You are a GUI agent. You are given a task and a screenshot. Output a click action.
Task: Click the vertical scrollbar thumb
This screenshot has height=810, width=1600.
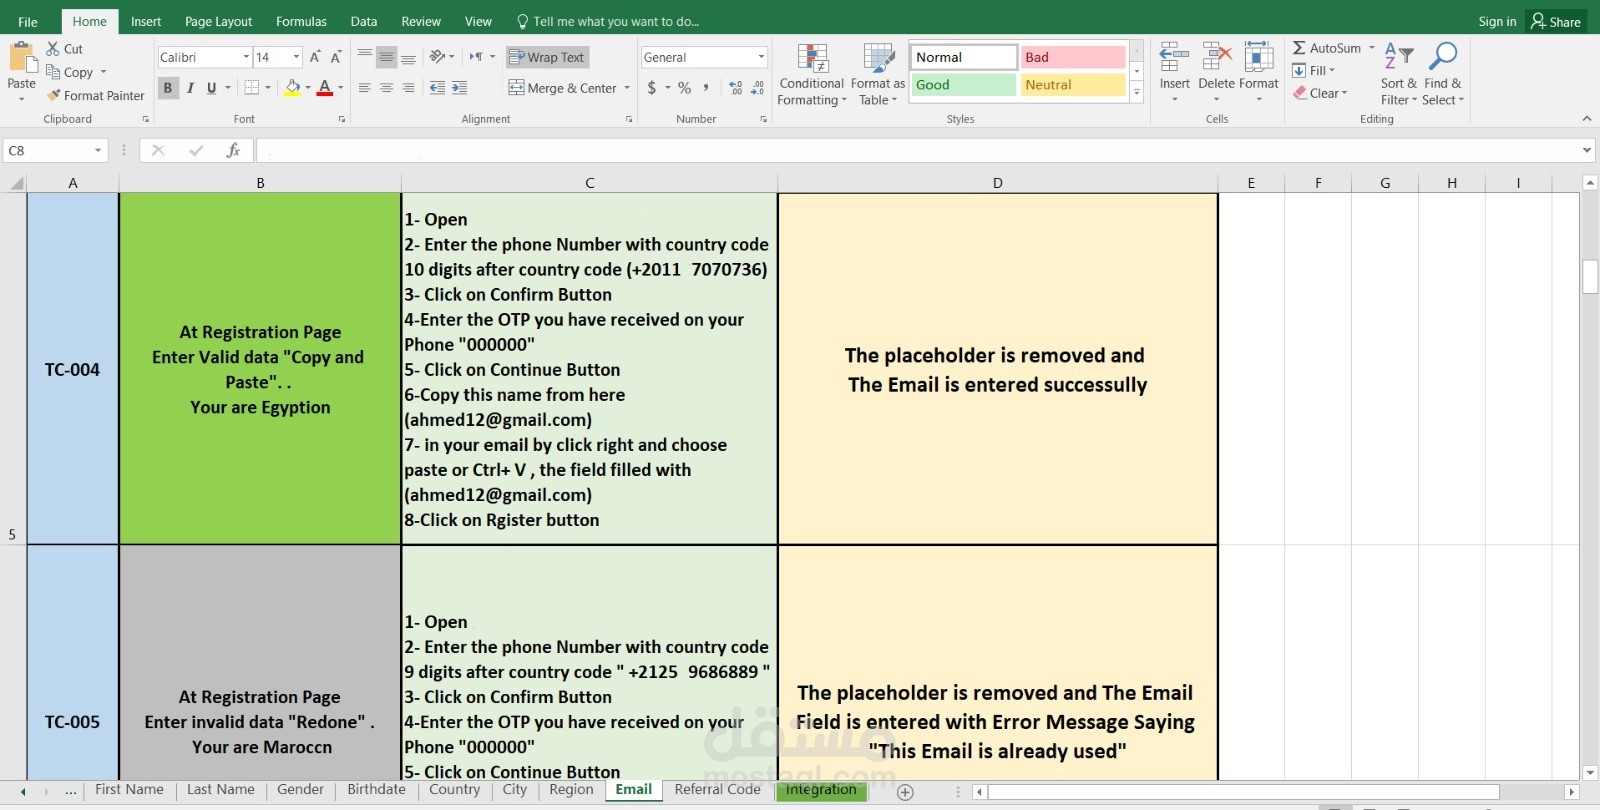(1590, 276)
